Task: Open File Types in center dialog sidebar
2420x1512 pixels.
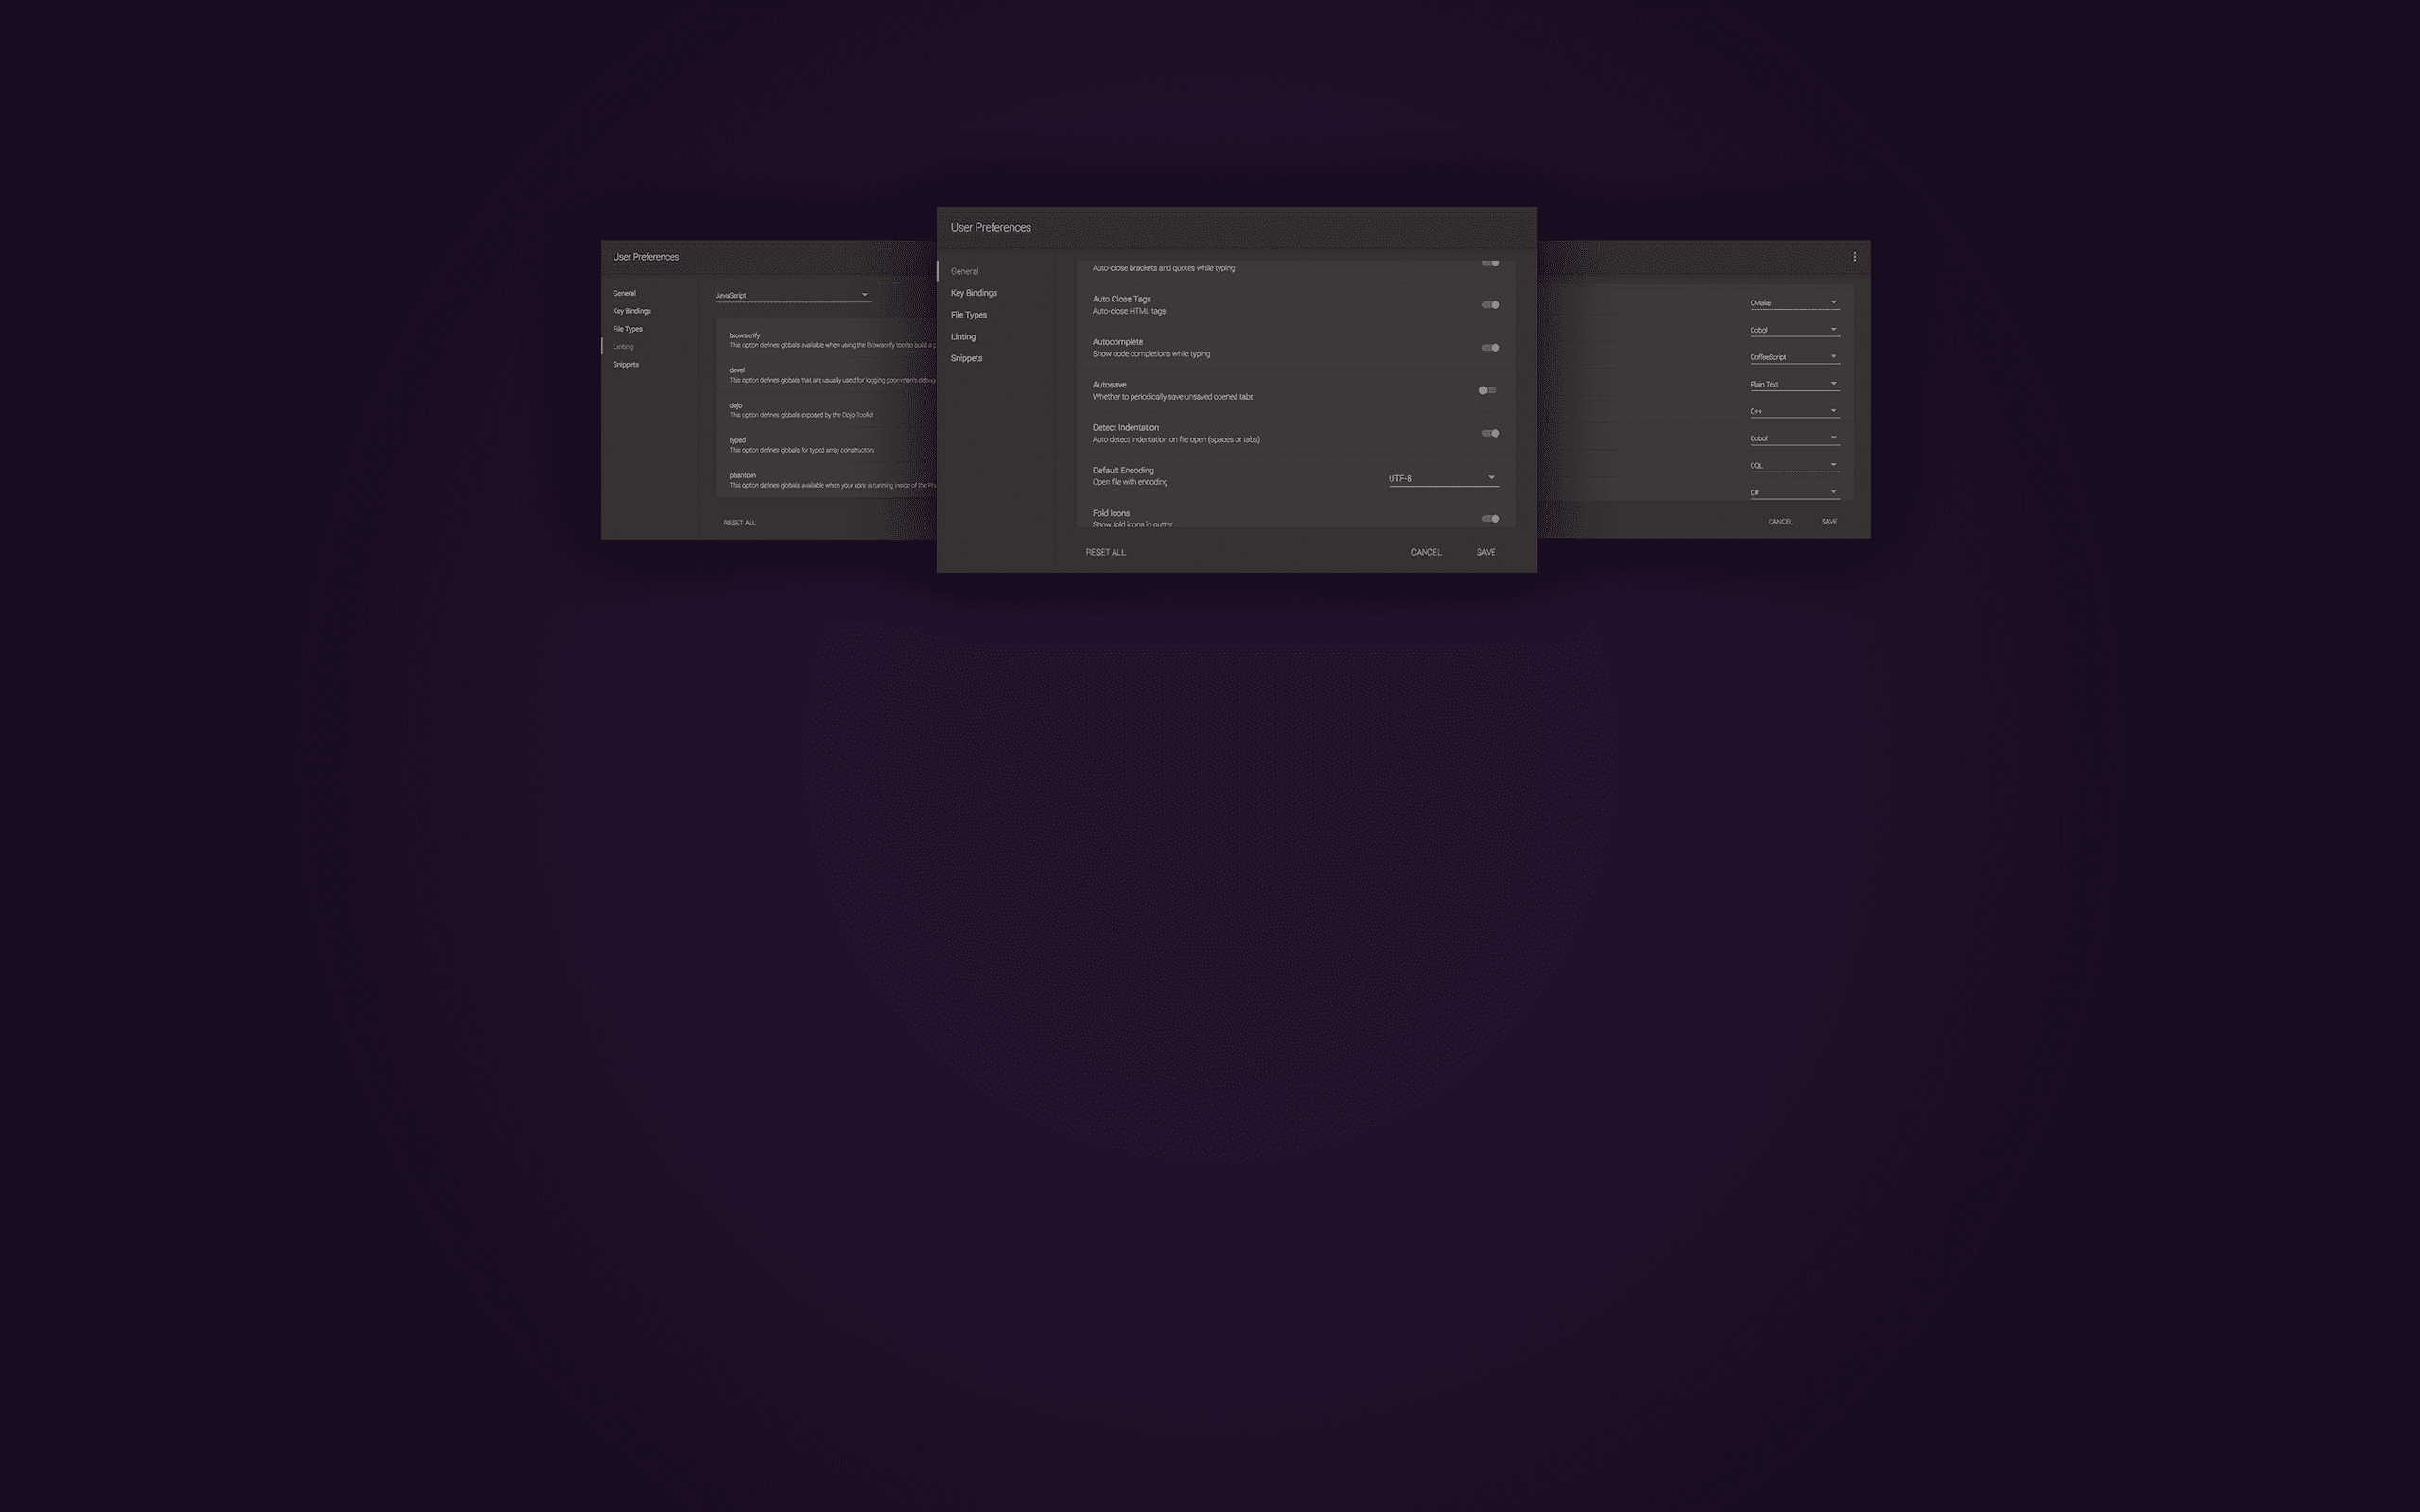Action: click(968, 315)
